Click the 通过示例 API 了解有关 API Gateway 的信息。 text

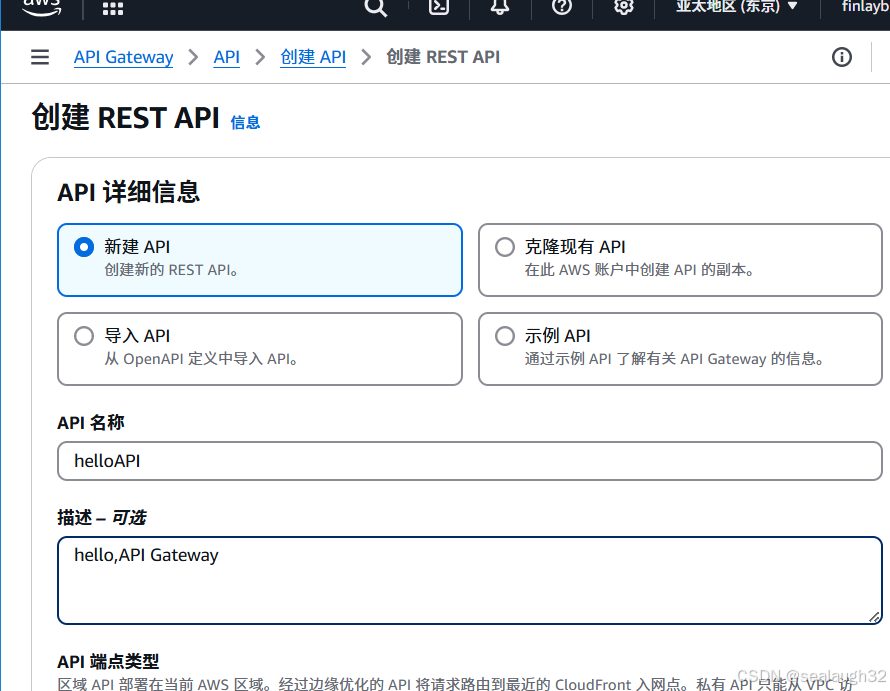(674, 359)
